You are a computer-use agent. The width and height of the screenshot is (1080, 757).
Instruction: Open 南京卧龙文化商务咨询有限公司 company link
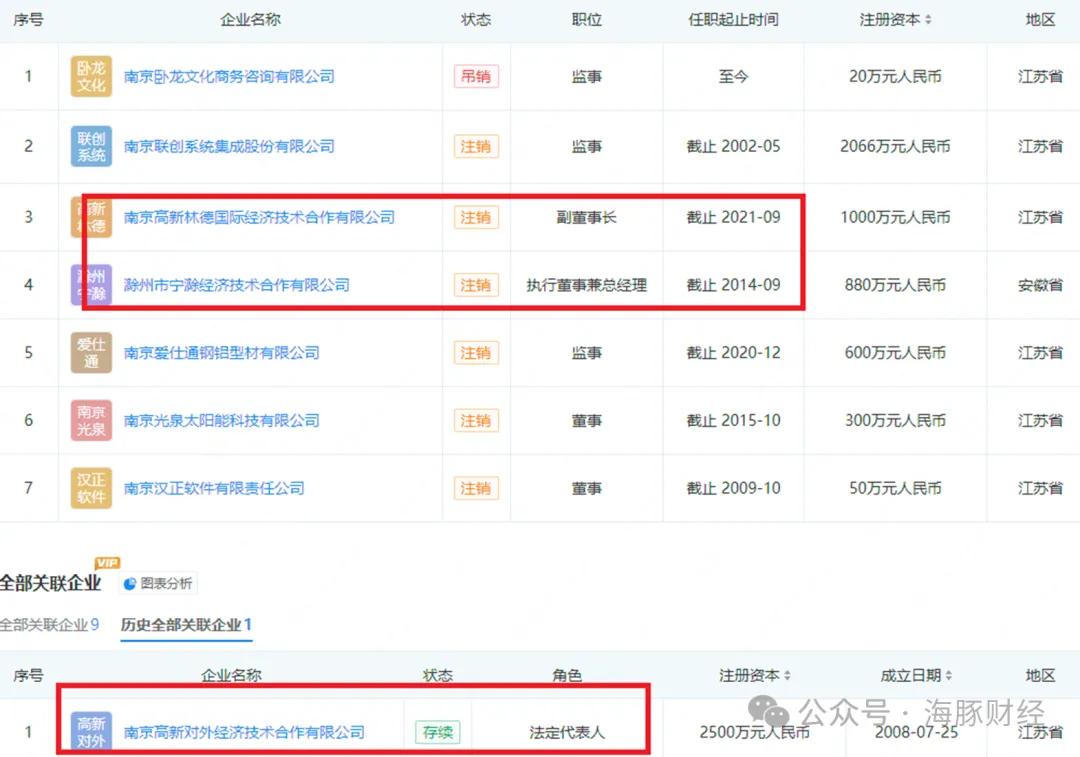click(x=229, y=76)
